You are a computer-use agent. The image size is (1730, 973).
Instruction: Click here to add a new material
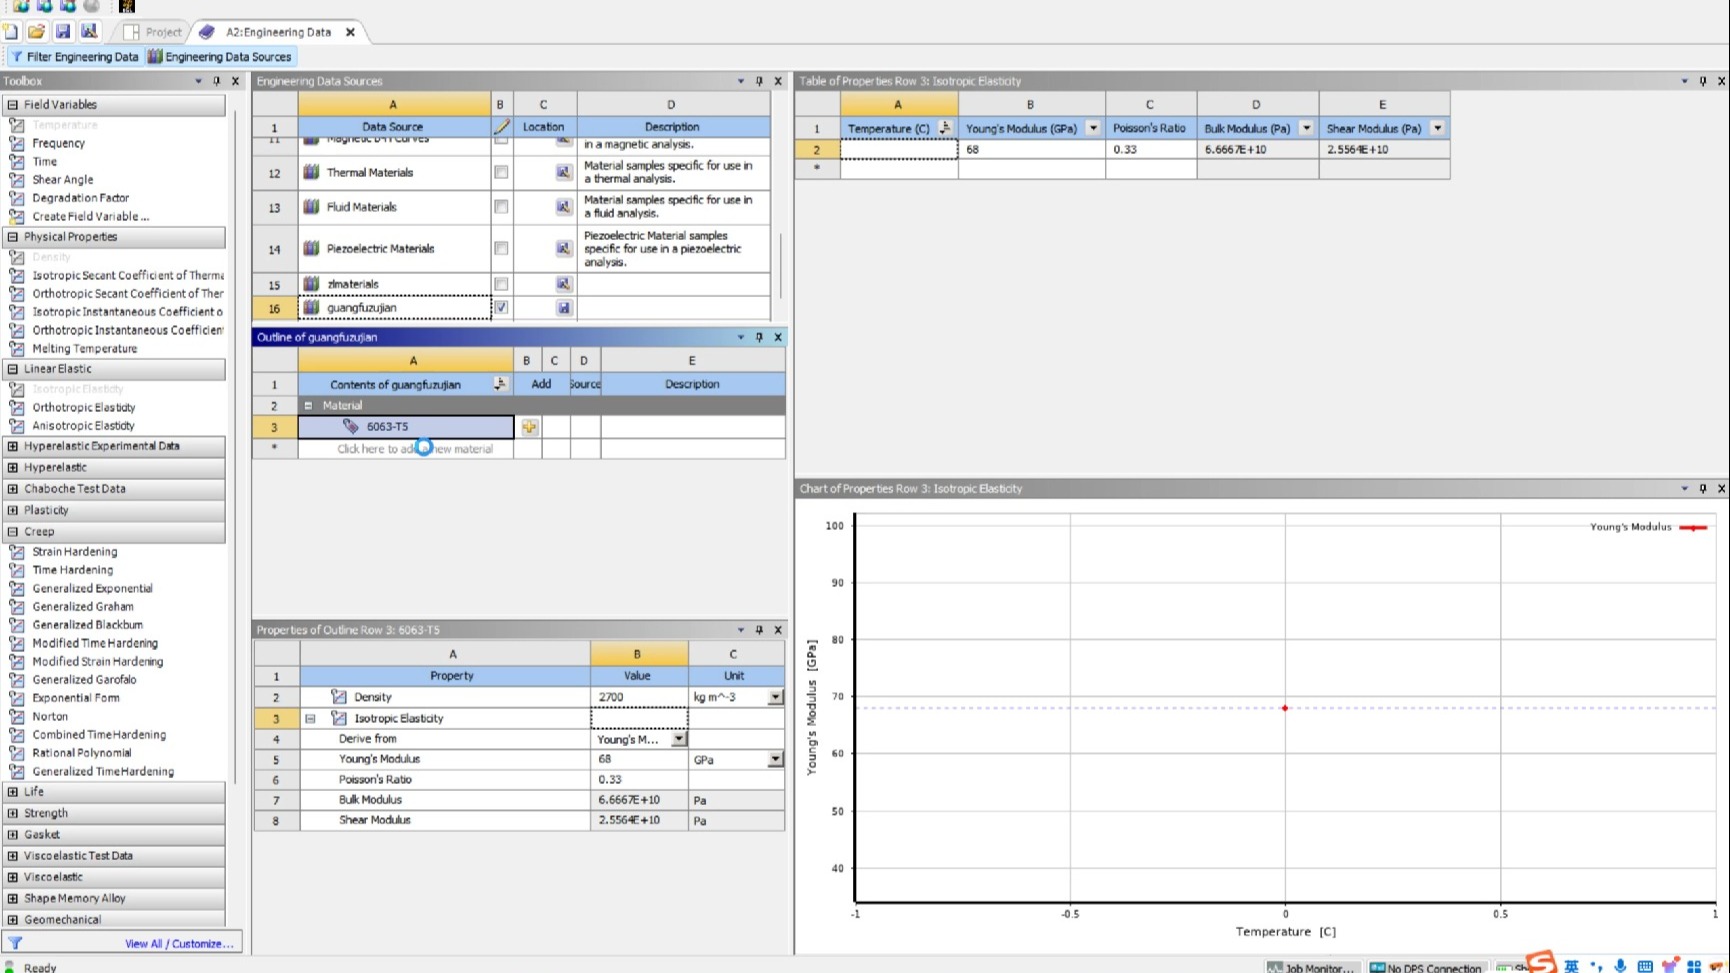pyautogui.click(x=415, y=449)
